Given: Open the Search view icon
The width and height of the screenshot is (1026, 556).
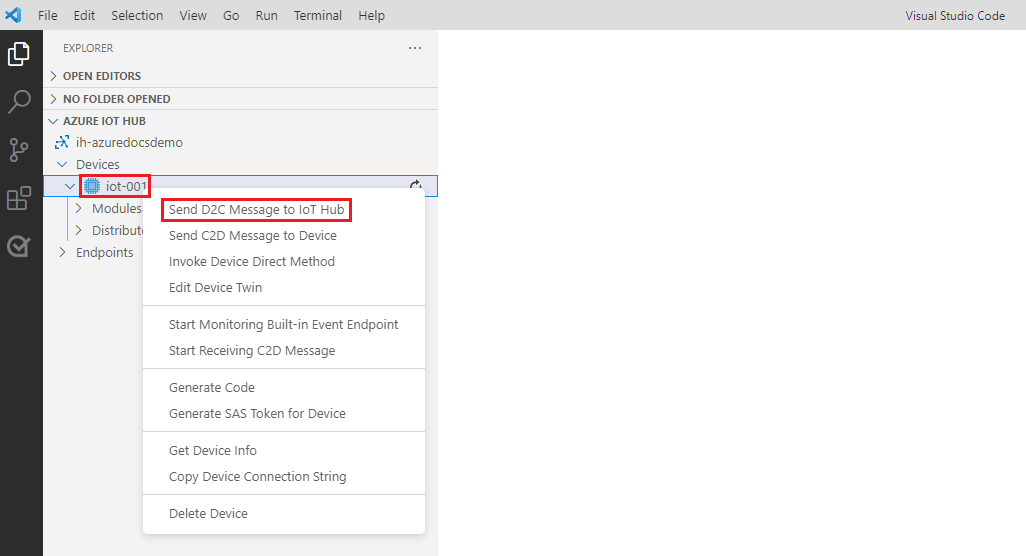Looking at the screenshot, I should (x=19, y=102).
